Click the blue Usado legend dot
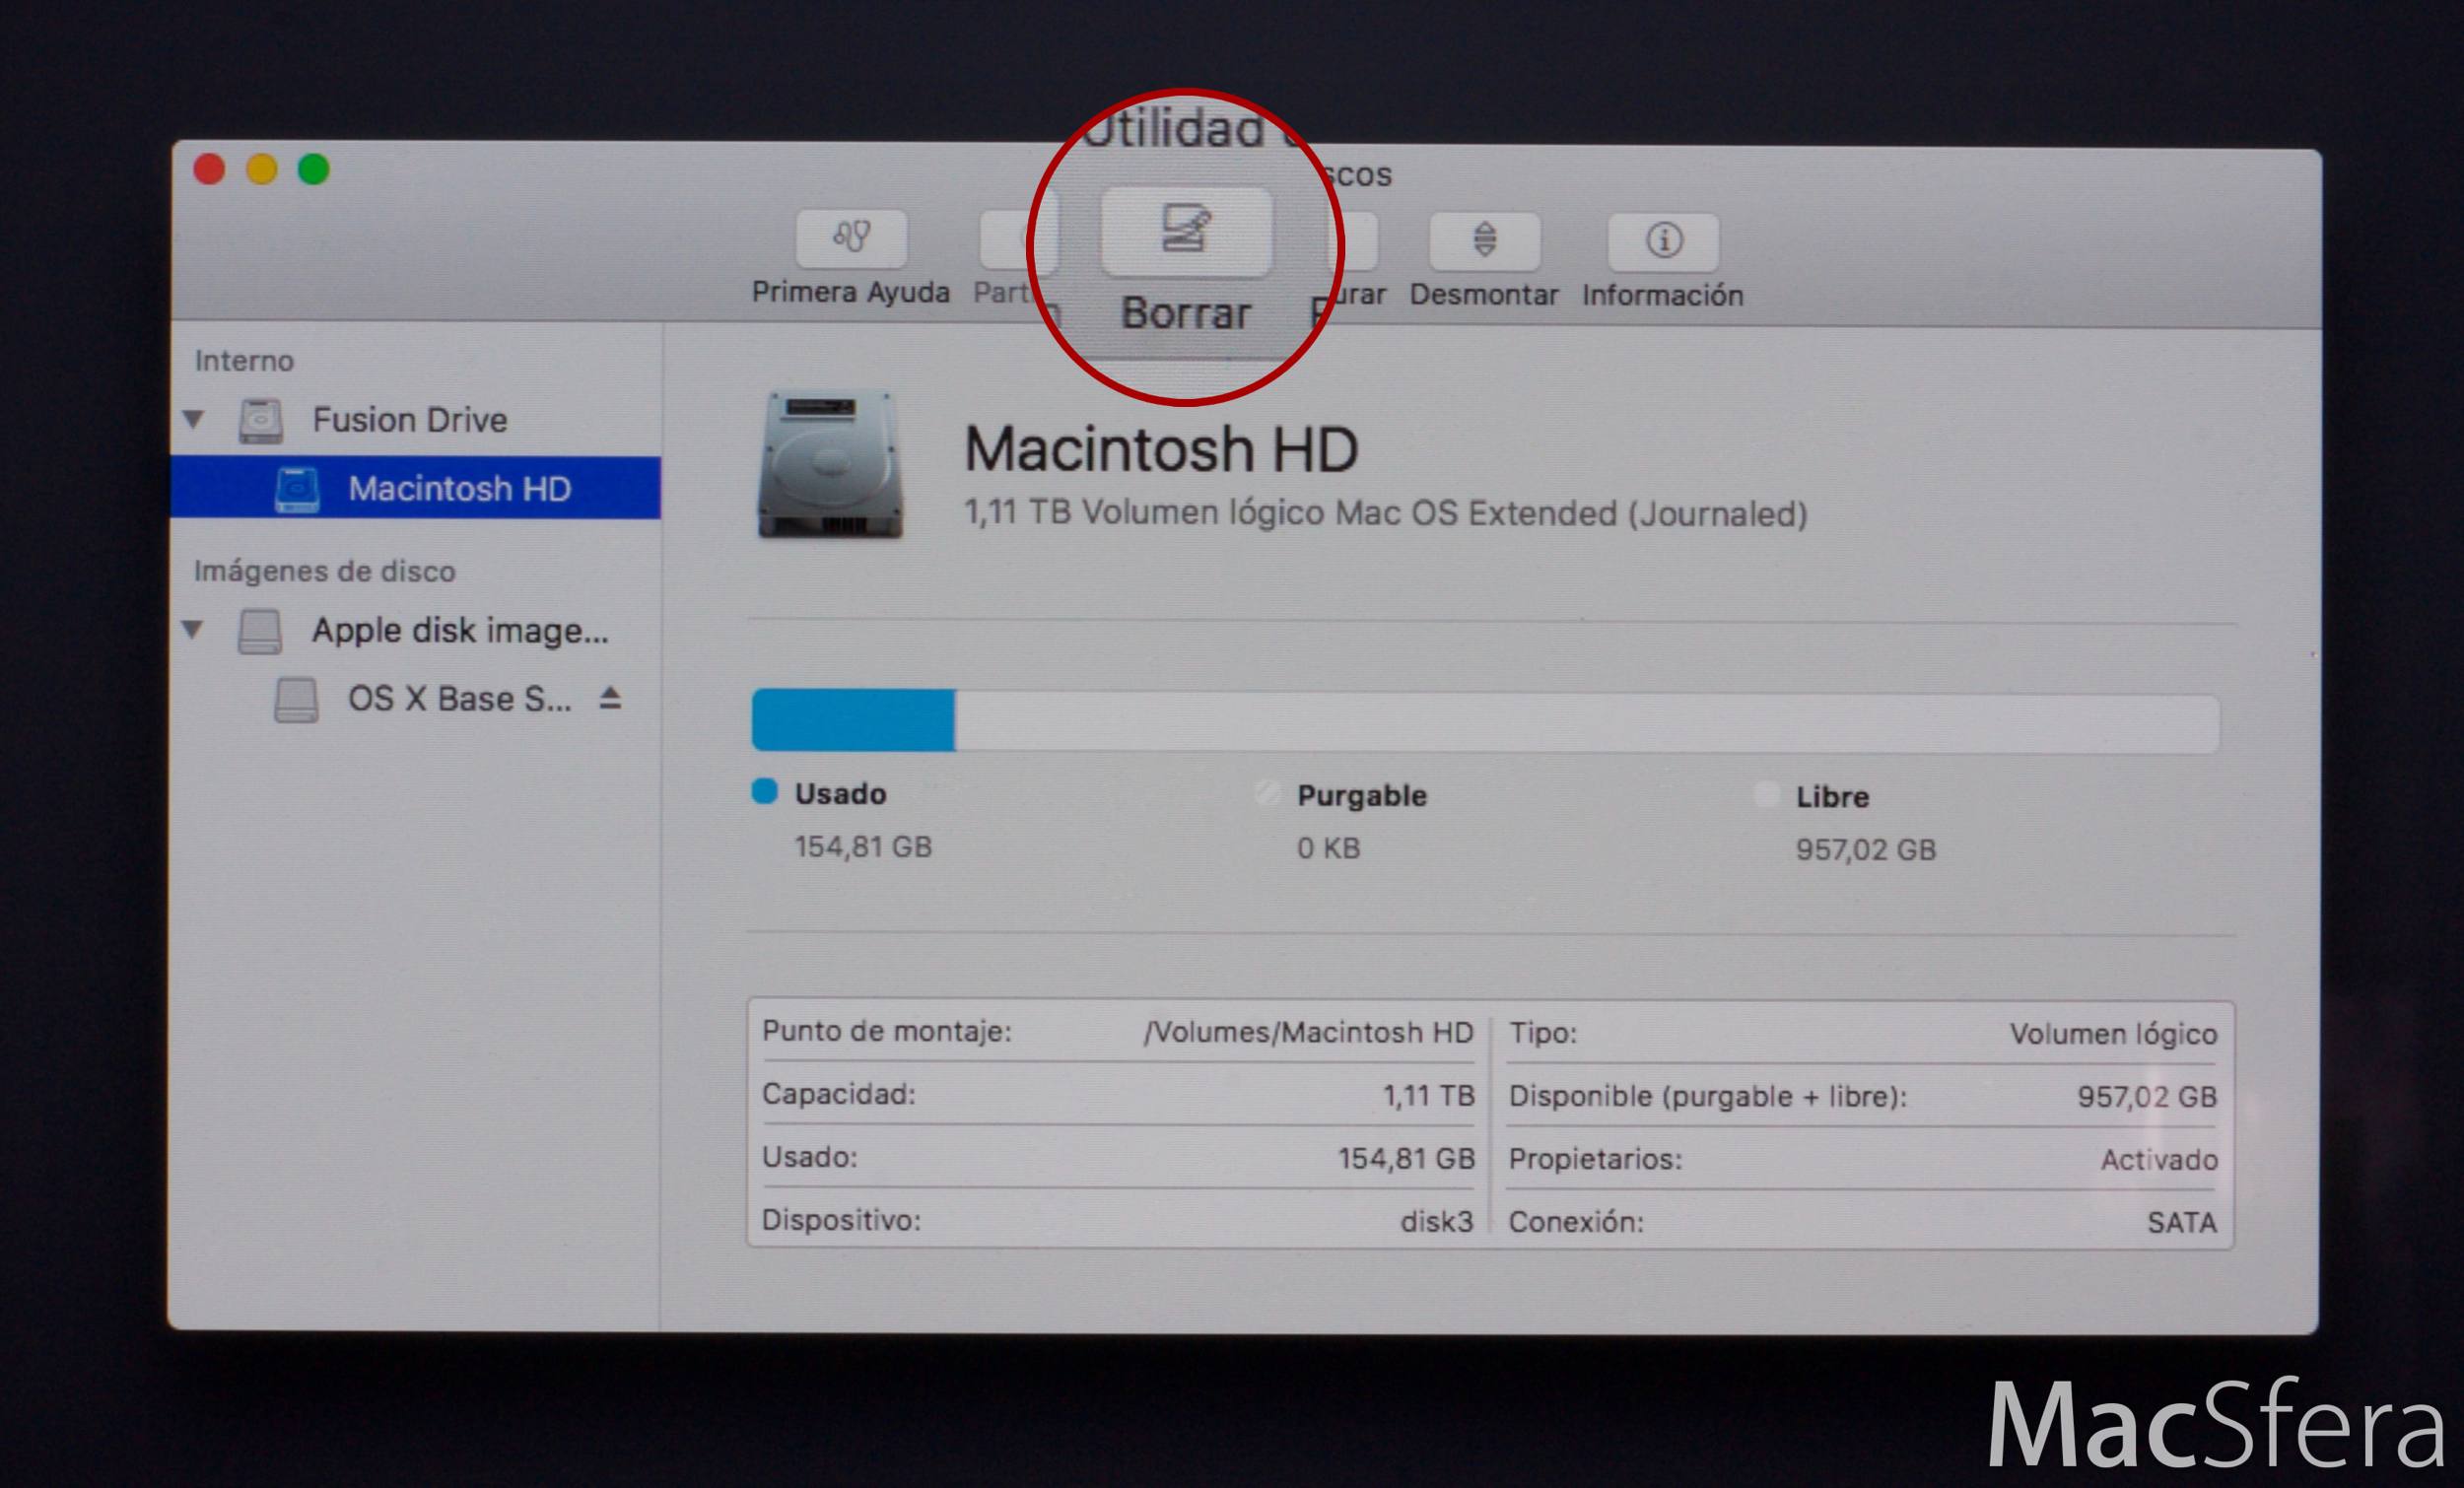This screenshot has height=1488, width=2464. (x=765, y=791)
